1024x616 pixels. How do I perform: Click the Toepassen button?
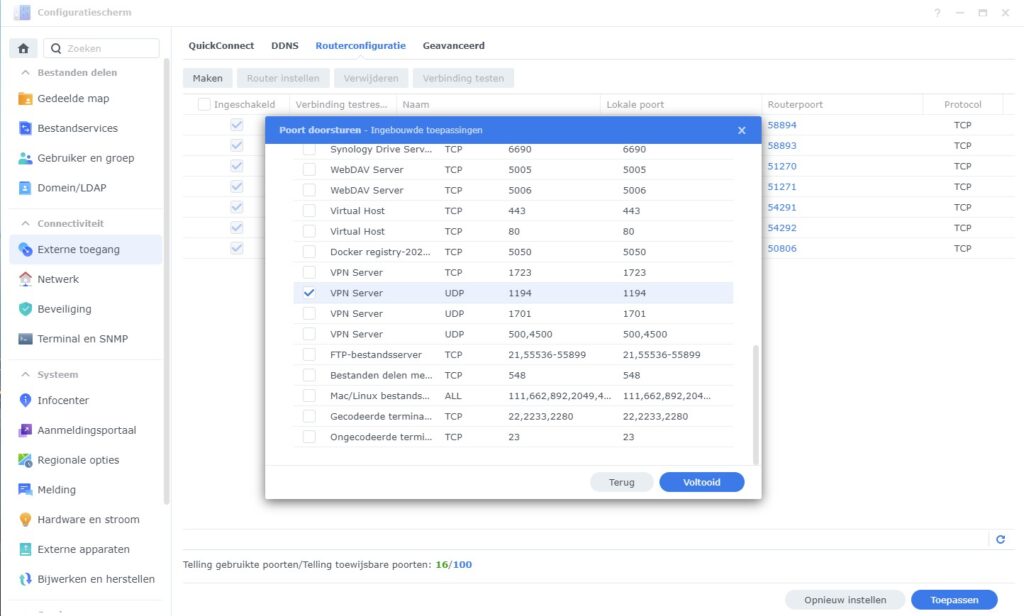click(954, 600)
